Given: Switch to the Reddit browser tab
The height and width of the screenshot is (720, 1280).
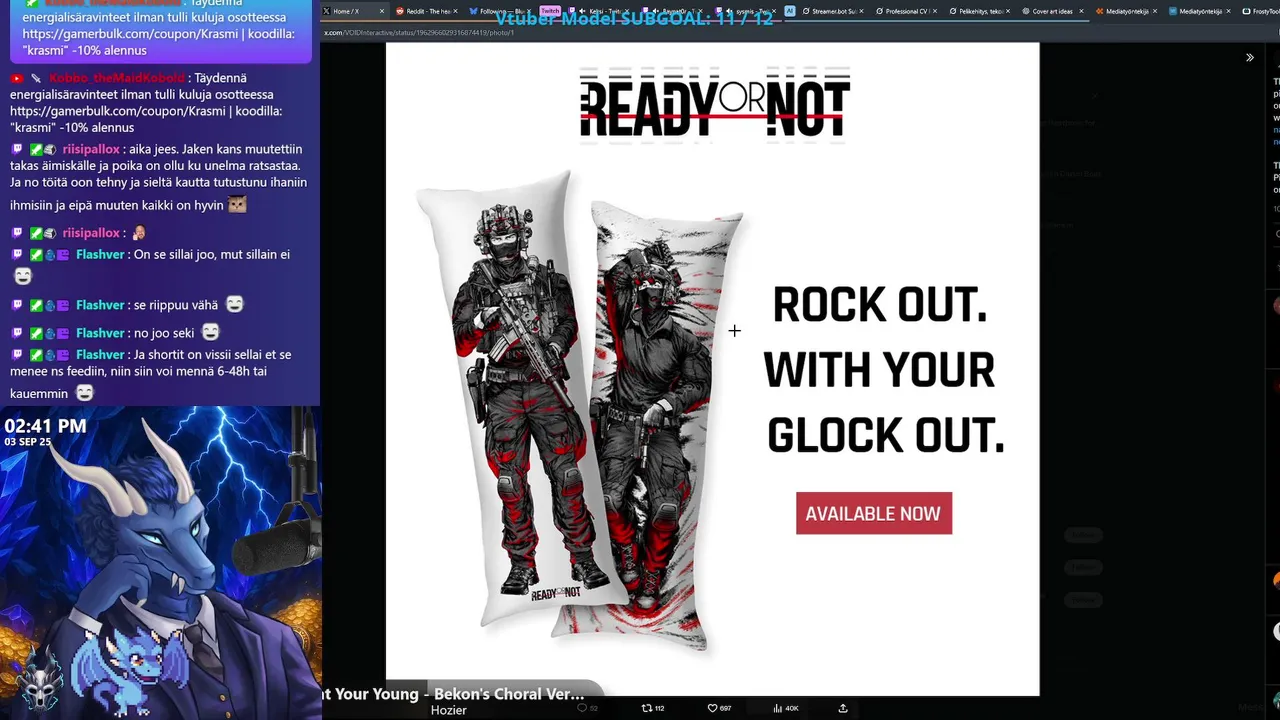Looking at the screenshot, I should 426,11.
